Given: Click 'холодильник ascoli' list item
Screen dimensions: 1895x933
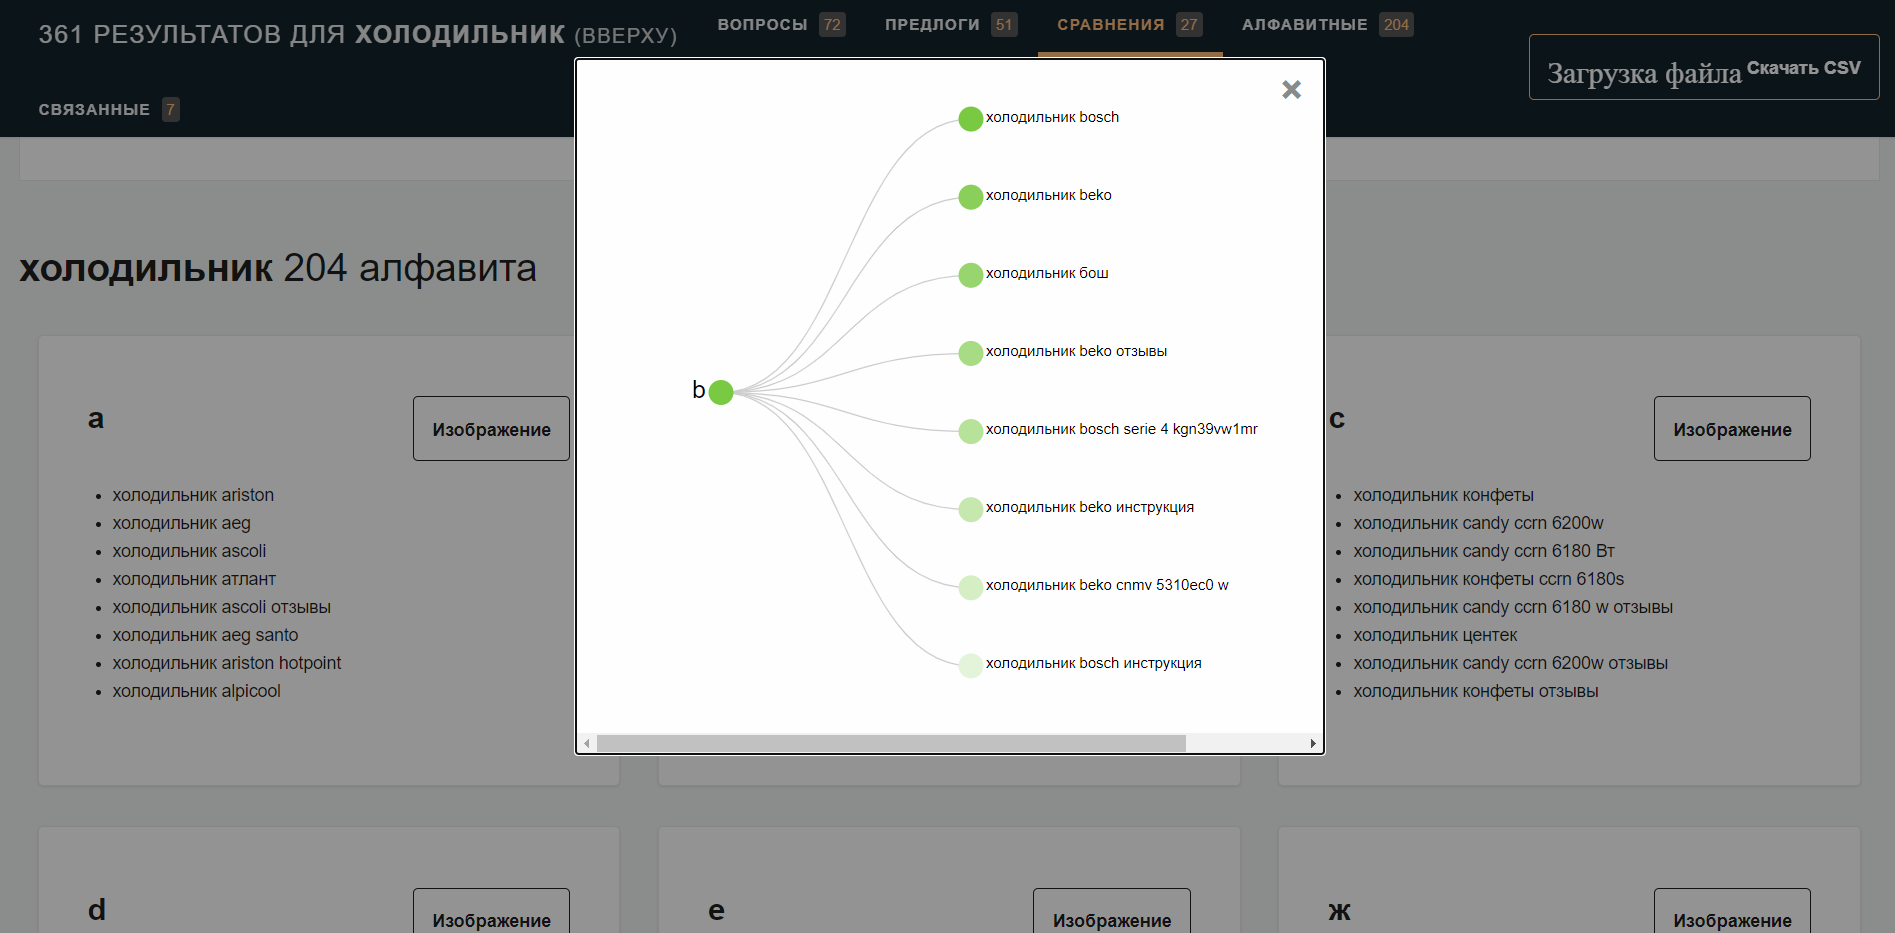Looking at the screenshot, I should pyautogui.click(x=189, y=551).
